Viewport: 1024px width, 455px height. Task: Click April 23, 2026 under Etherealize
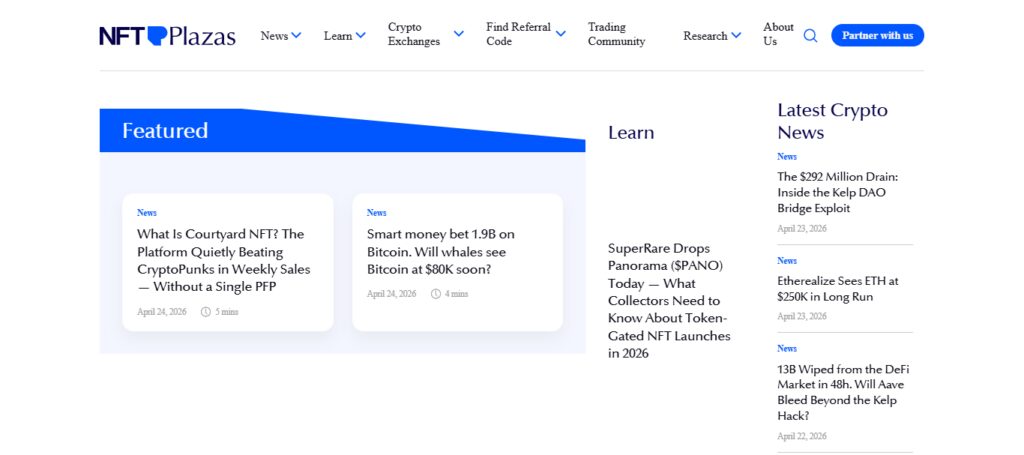coord(802,316)
